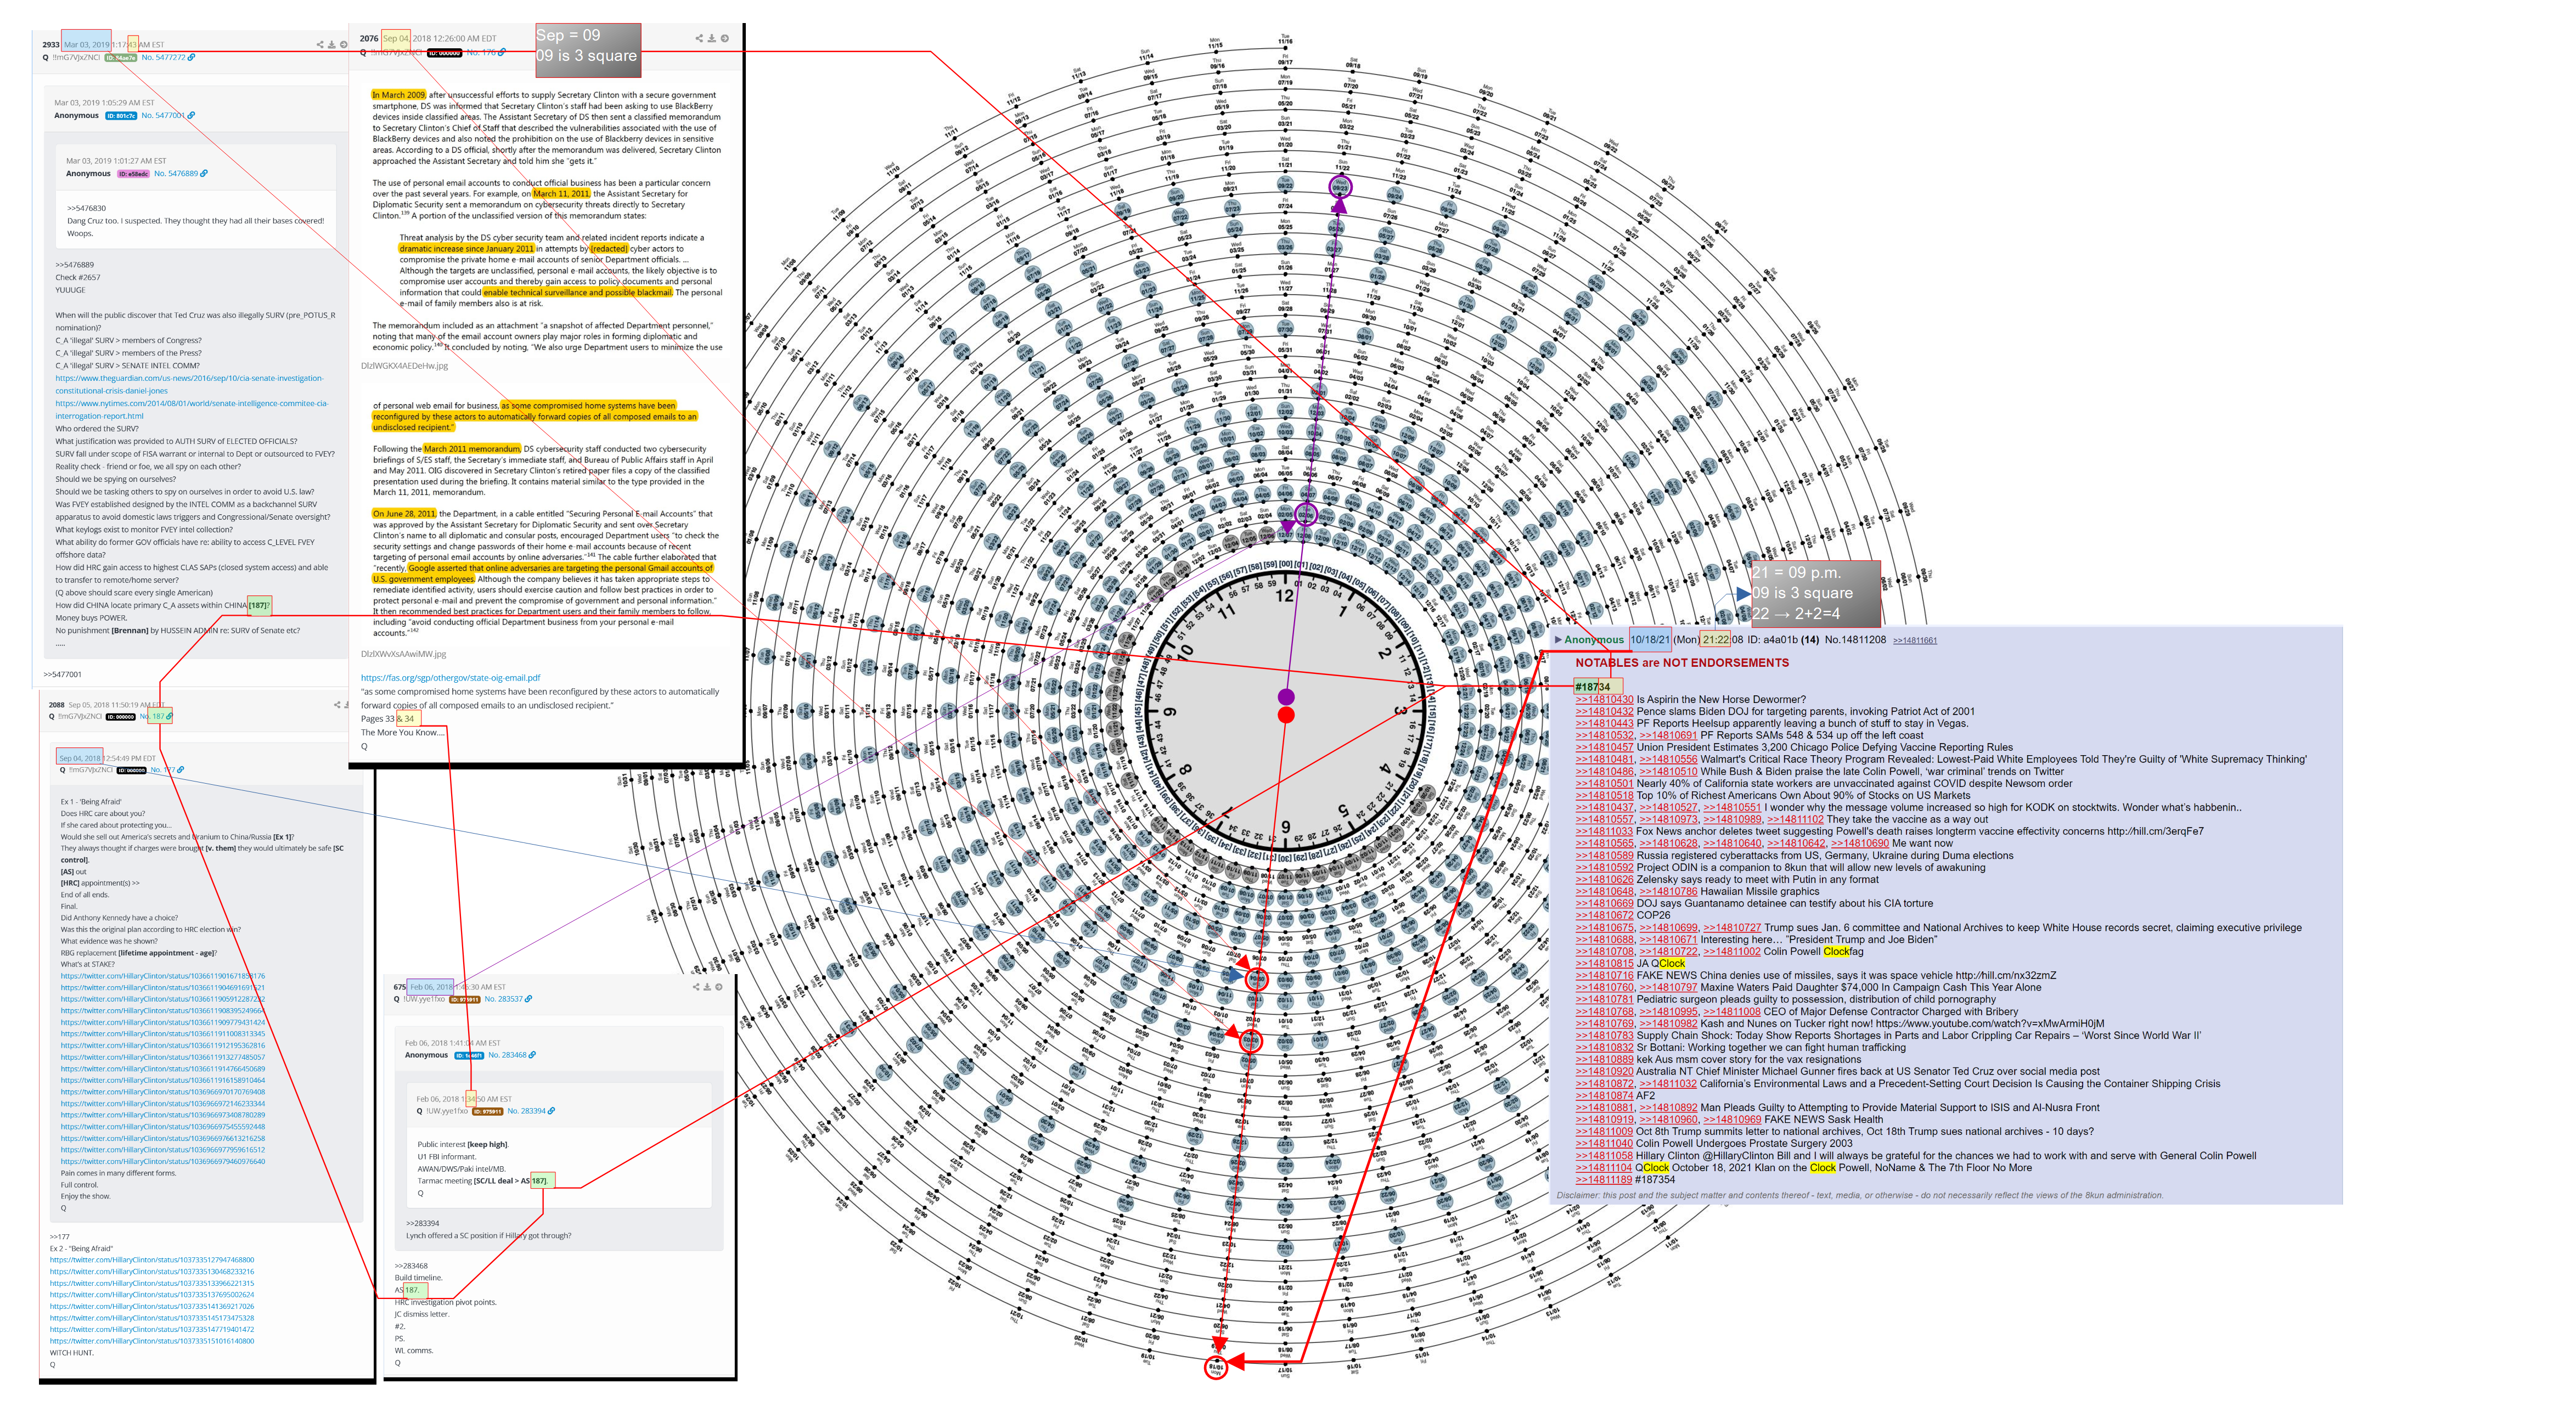
Task: Click the chain icon beside No. 283468
Action: coord(532,1054)
